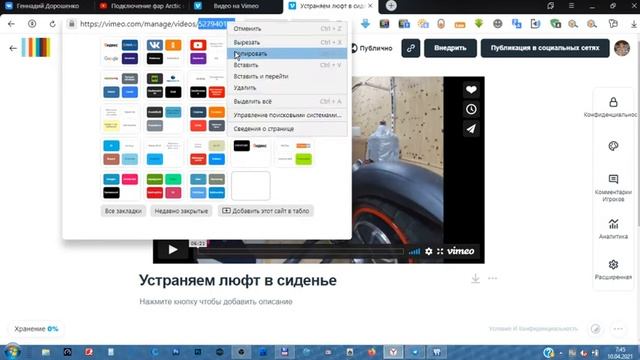Open the YouTube tile in the tableau
The image size is (640, 360).
(x=198, y=45)
